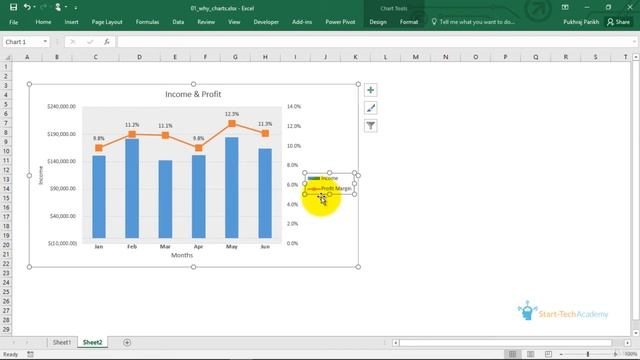Click the zoom in plus button
The height and width of the screenshot is (360, 640).
[616, 354]
